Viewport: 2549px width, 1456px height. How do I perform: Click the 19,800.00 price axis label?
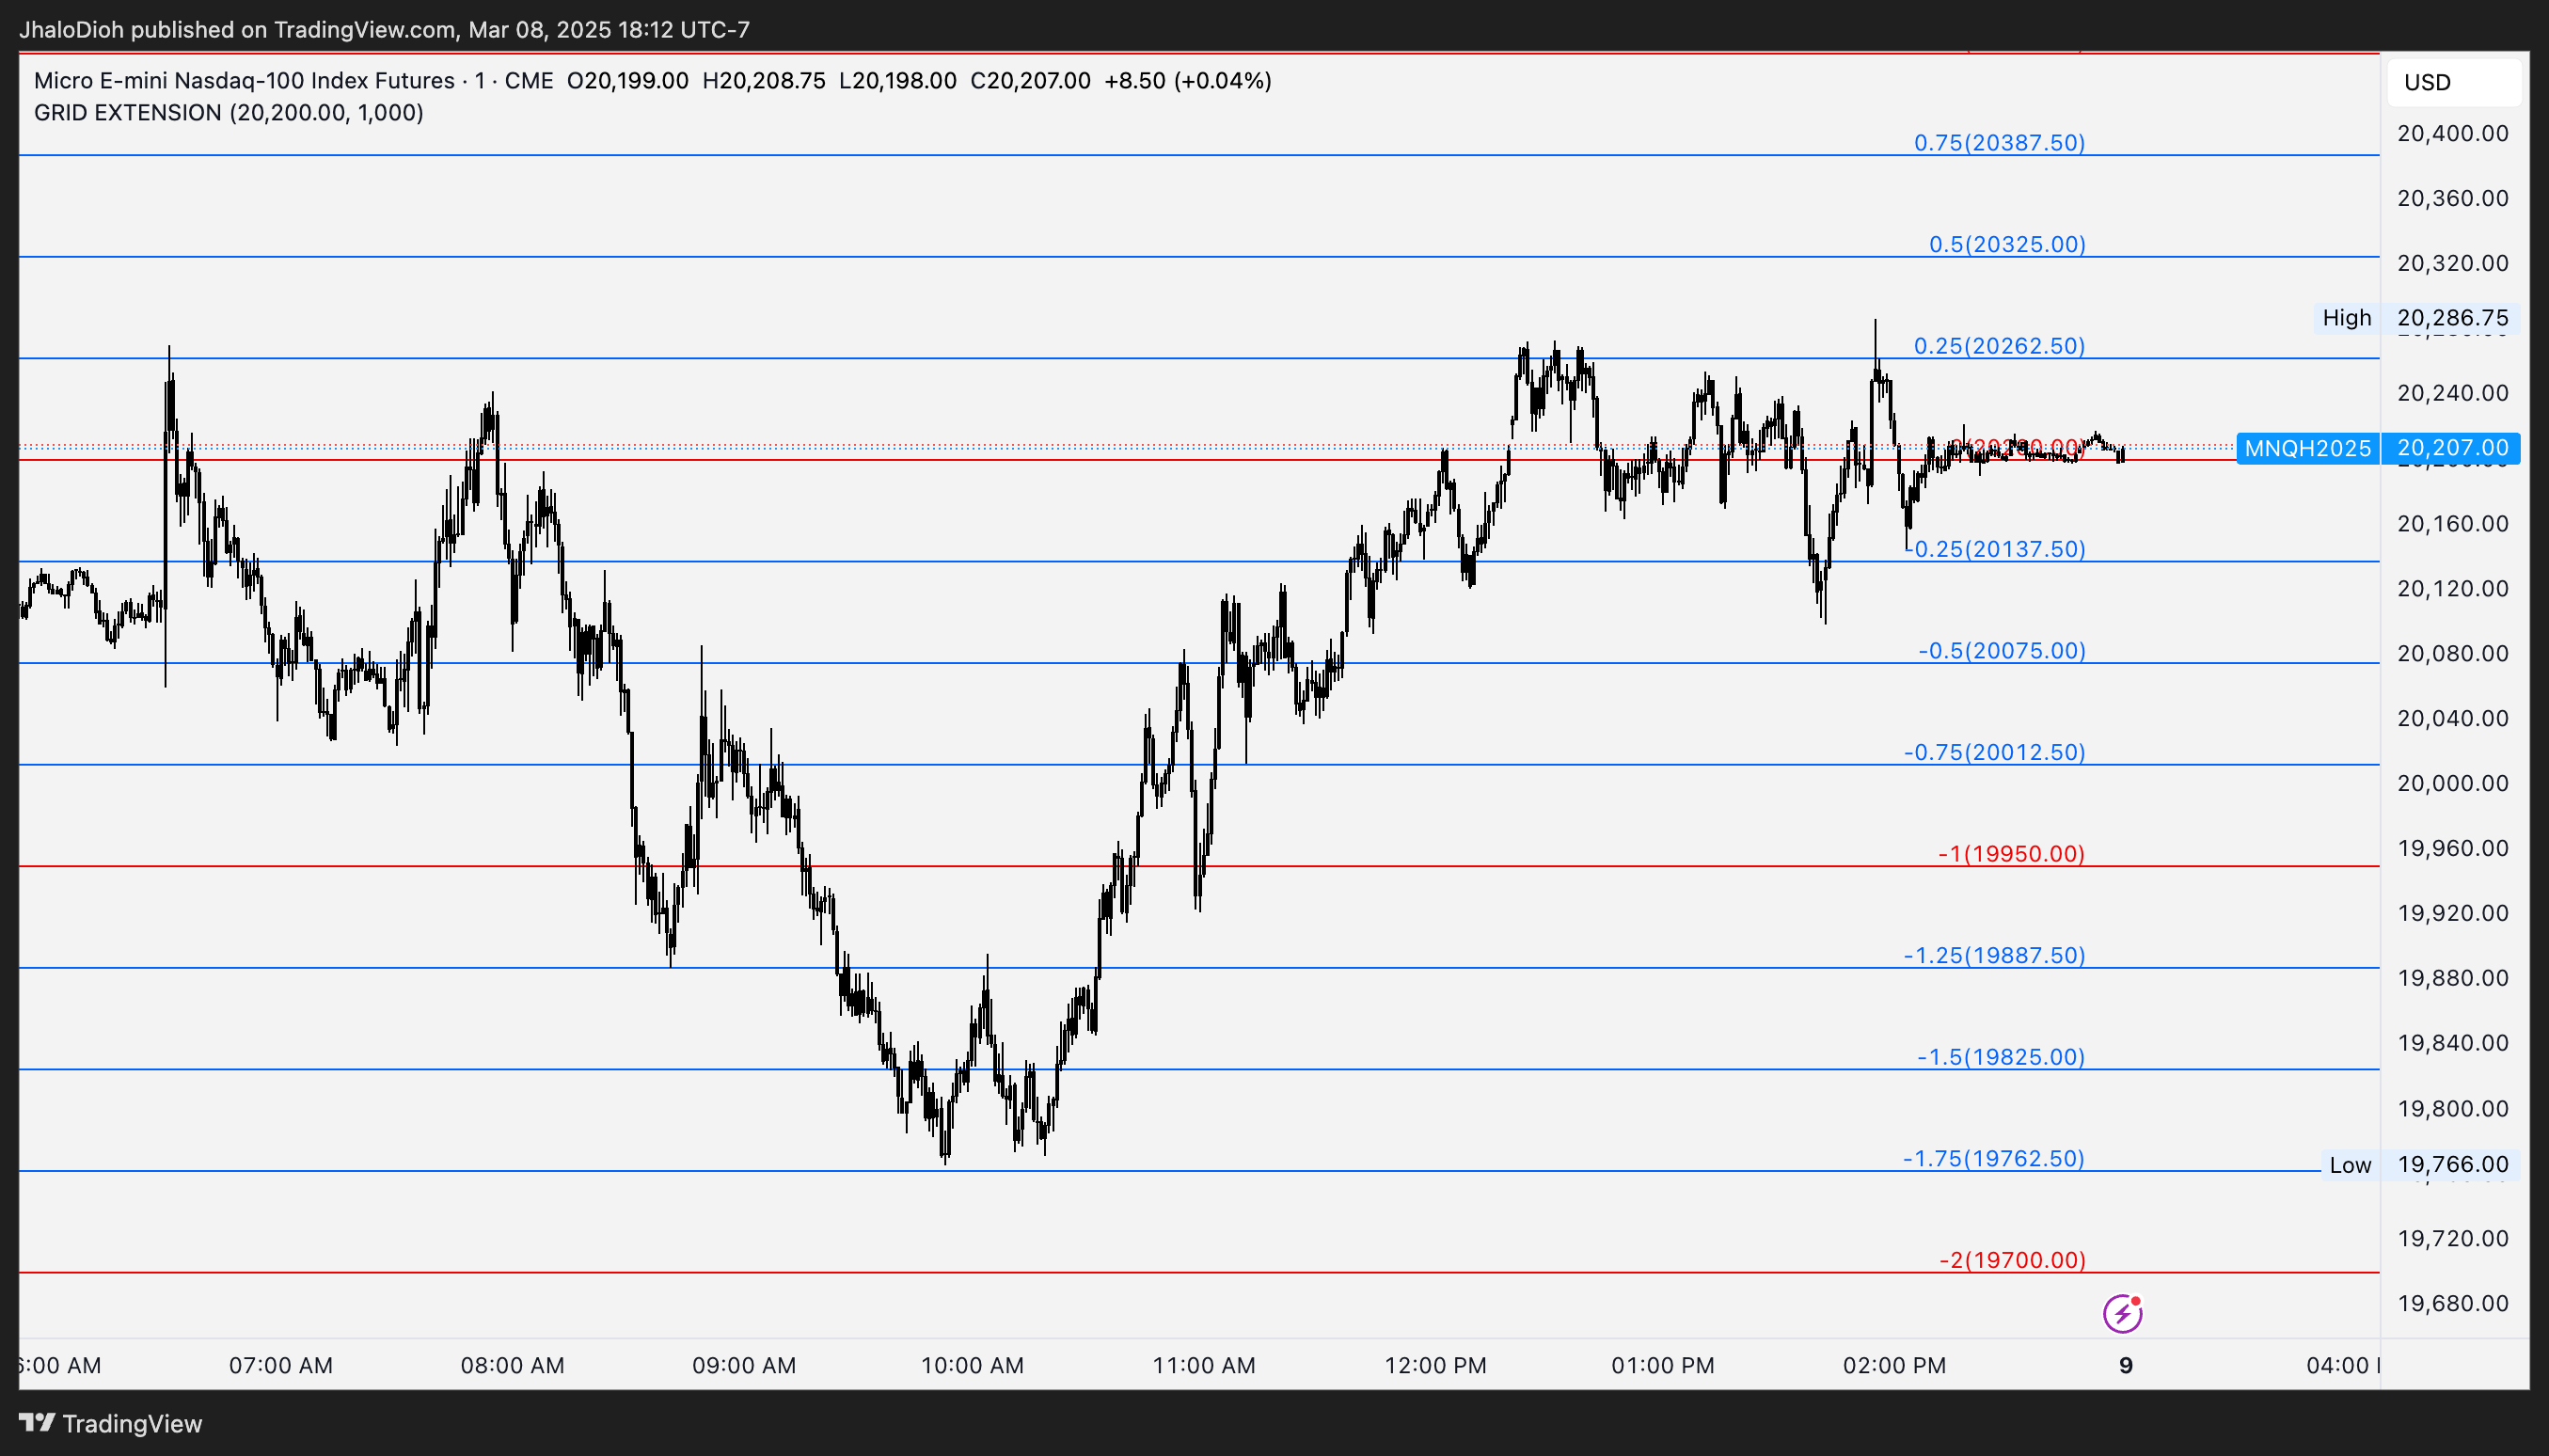[2453, 1108]
